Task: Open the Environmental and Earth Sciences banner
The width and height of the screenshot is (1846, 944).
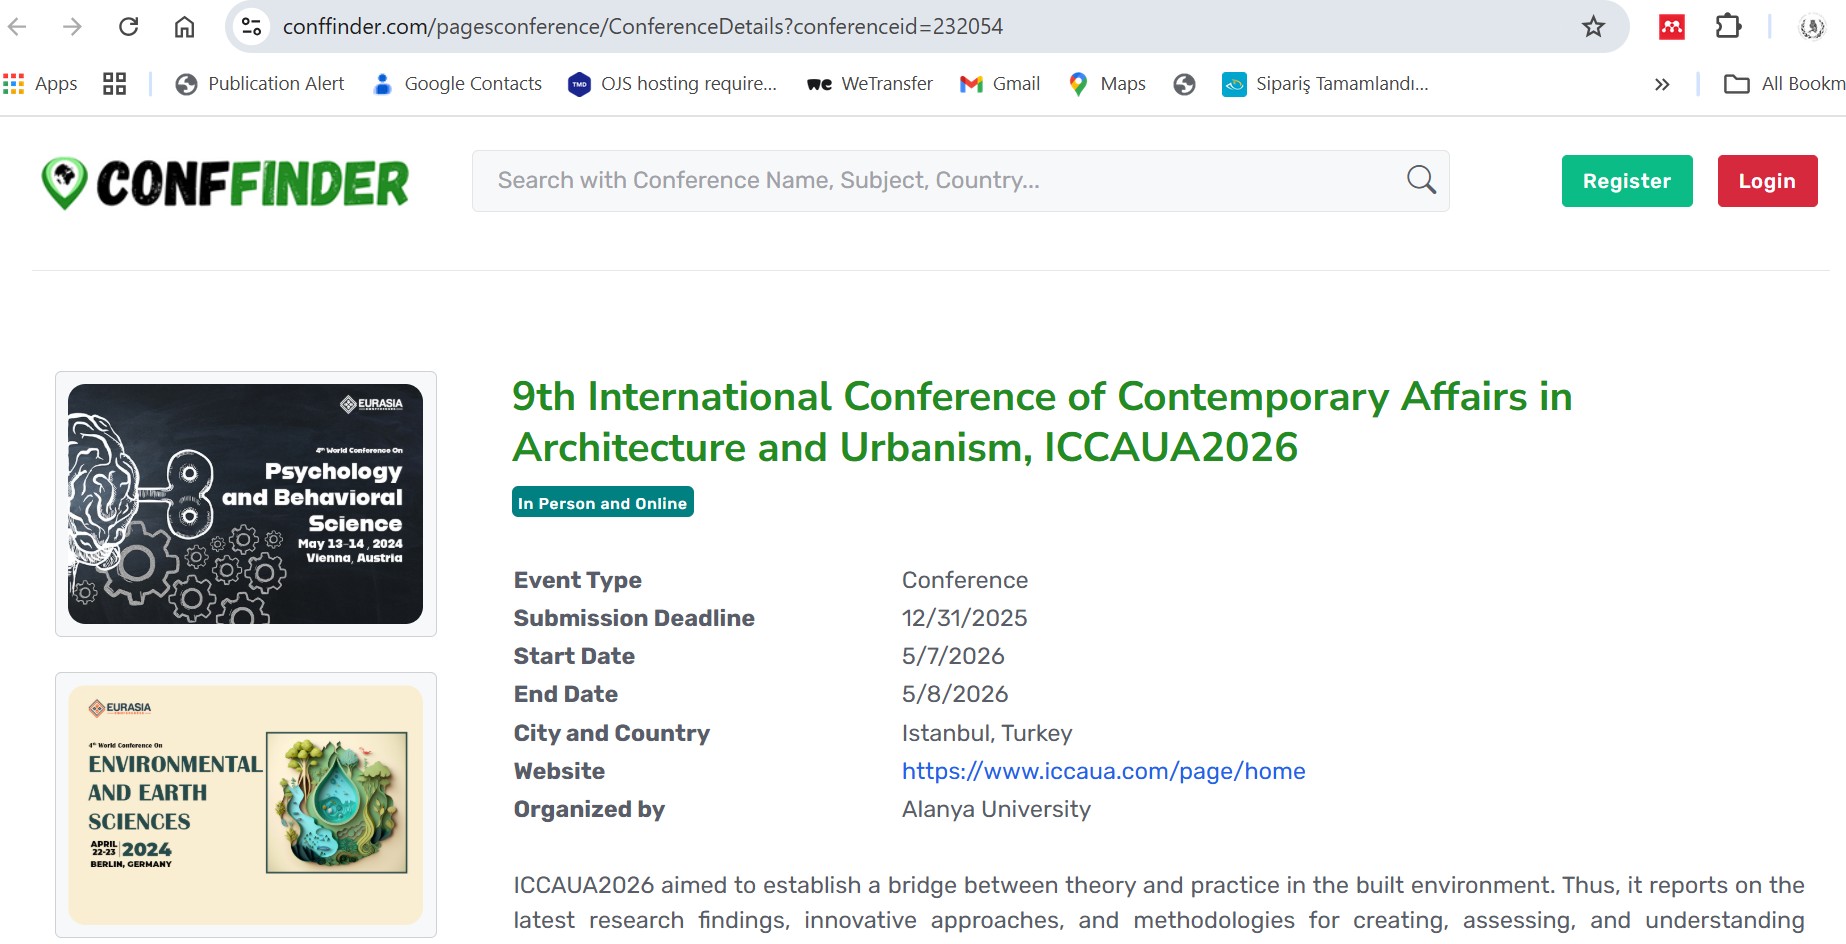Action: tap(245, 804)
